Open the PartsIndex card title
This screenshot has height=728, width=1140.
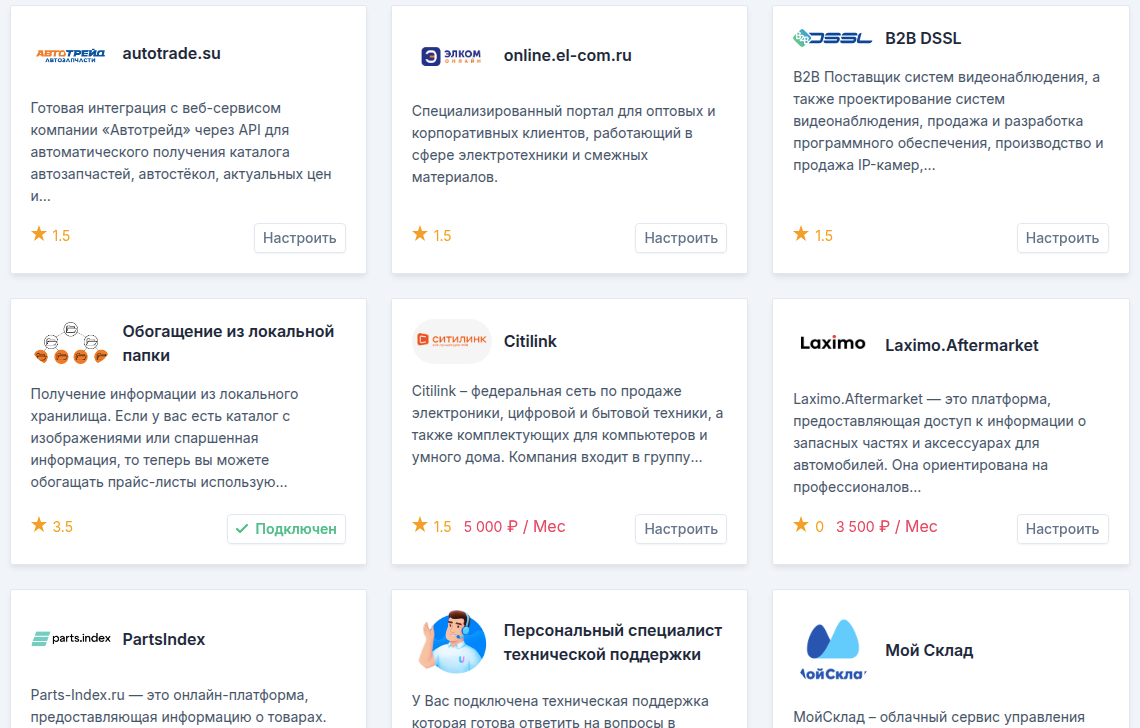tap(164, 639)
